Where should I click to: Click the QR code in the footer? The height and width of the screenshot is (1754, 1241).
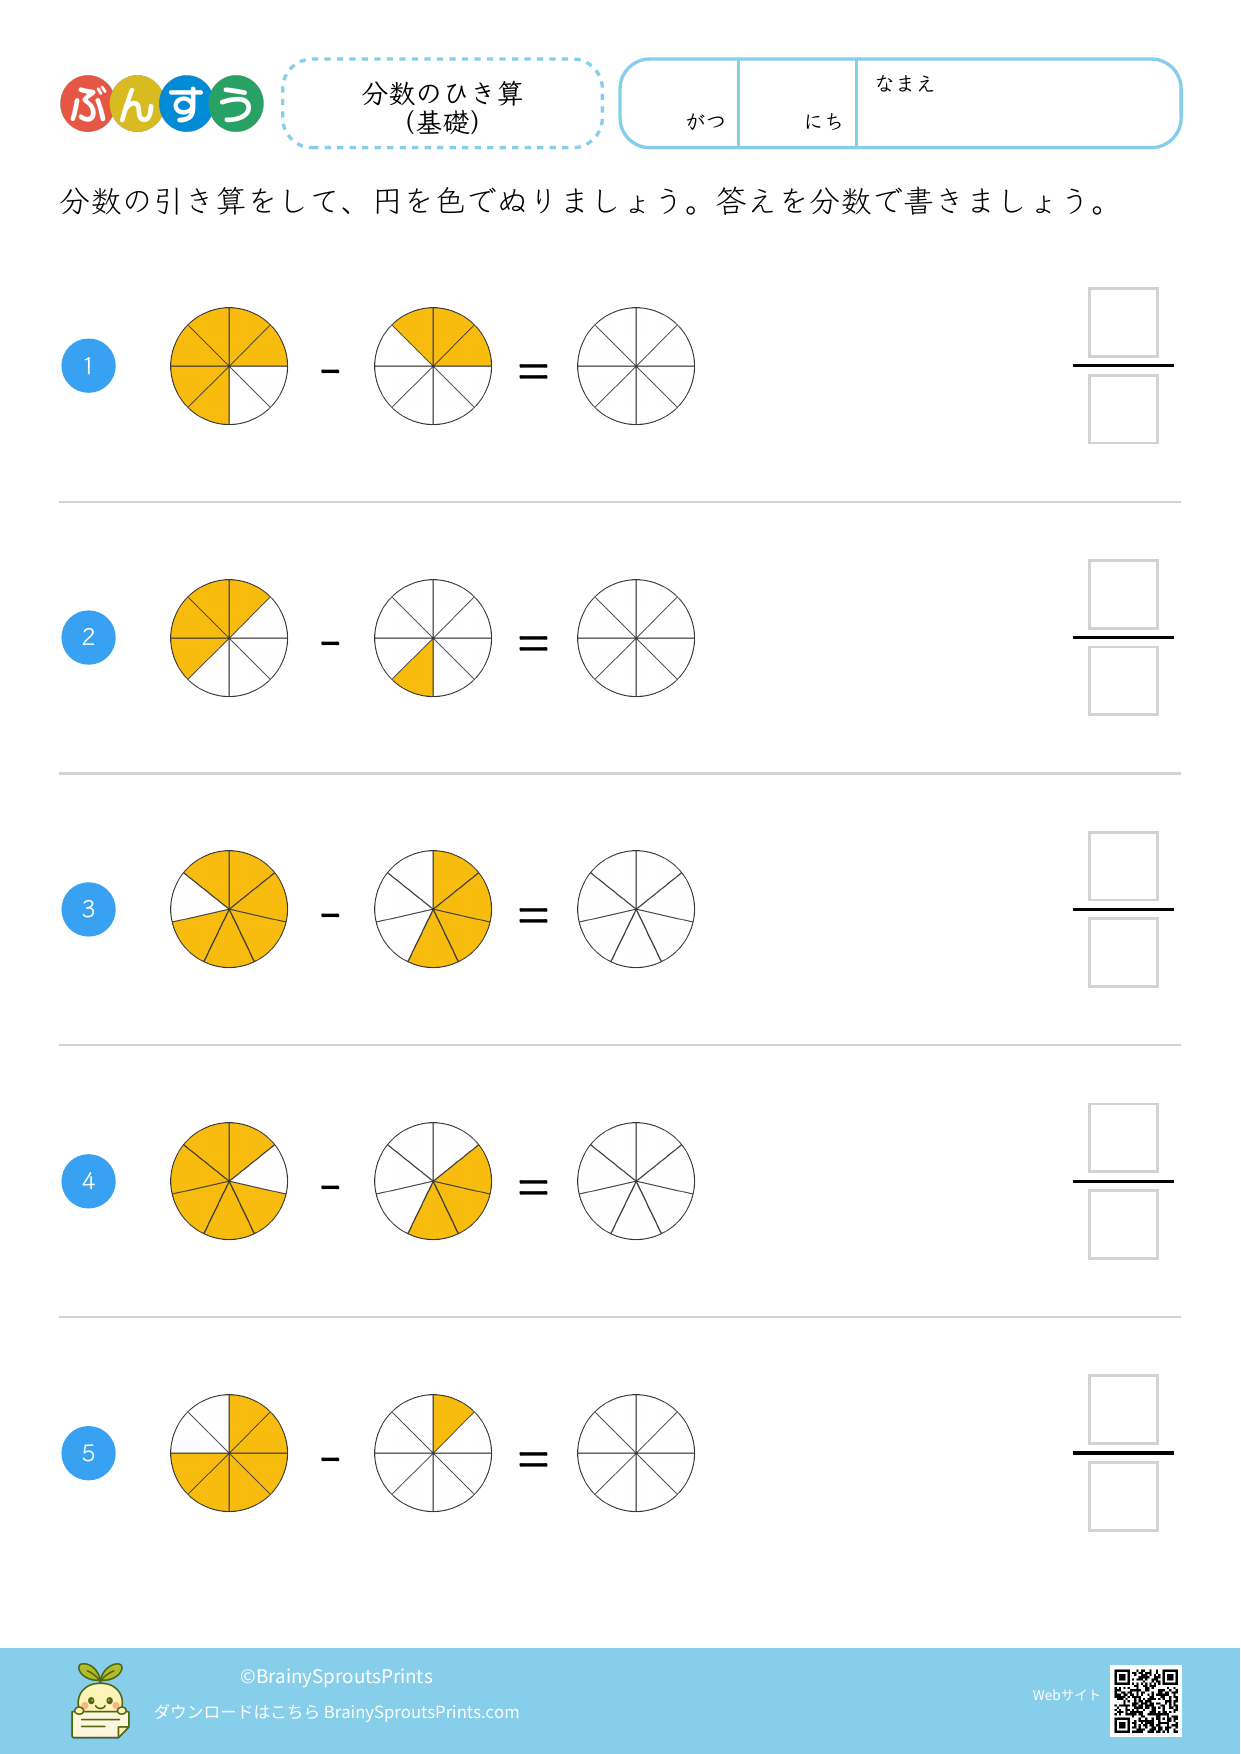1145,1700
